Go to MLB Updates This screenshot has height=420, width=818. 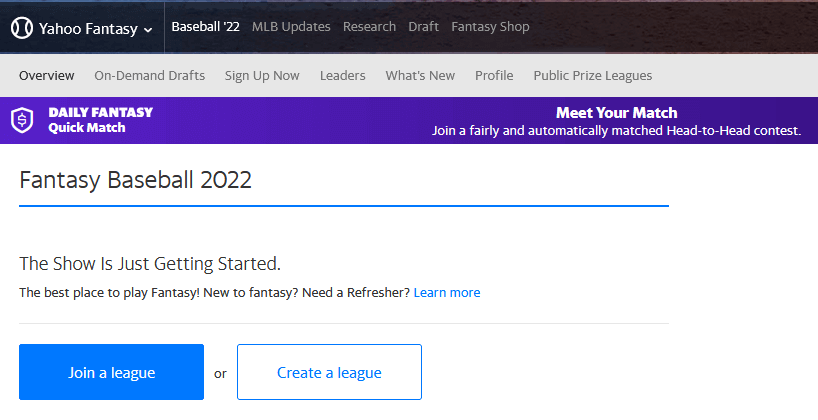pyautogui.click(x=291, y=27)
